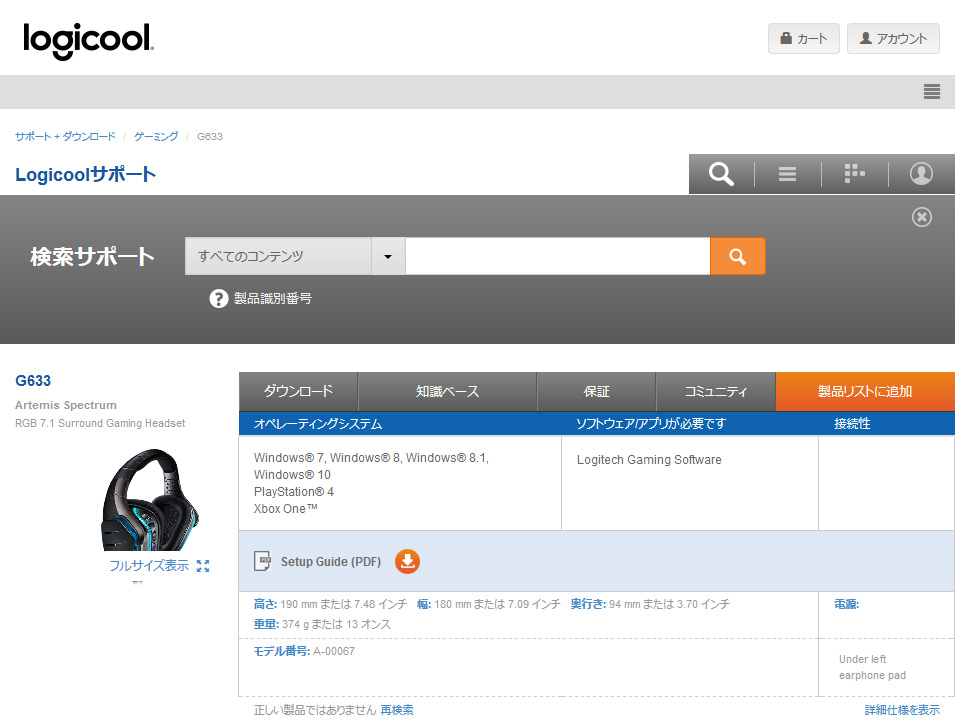Select the Windows® 10 text line
Screen dimensions: 955x723
(x=292, y=474)
